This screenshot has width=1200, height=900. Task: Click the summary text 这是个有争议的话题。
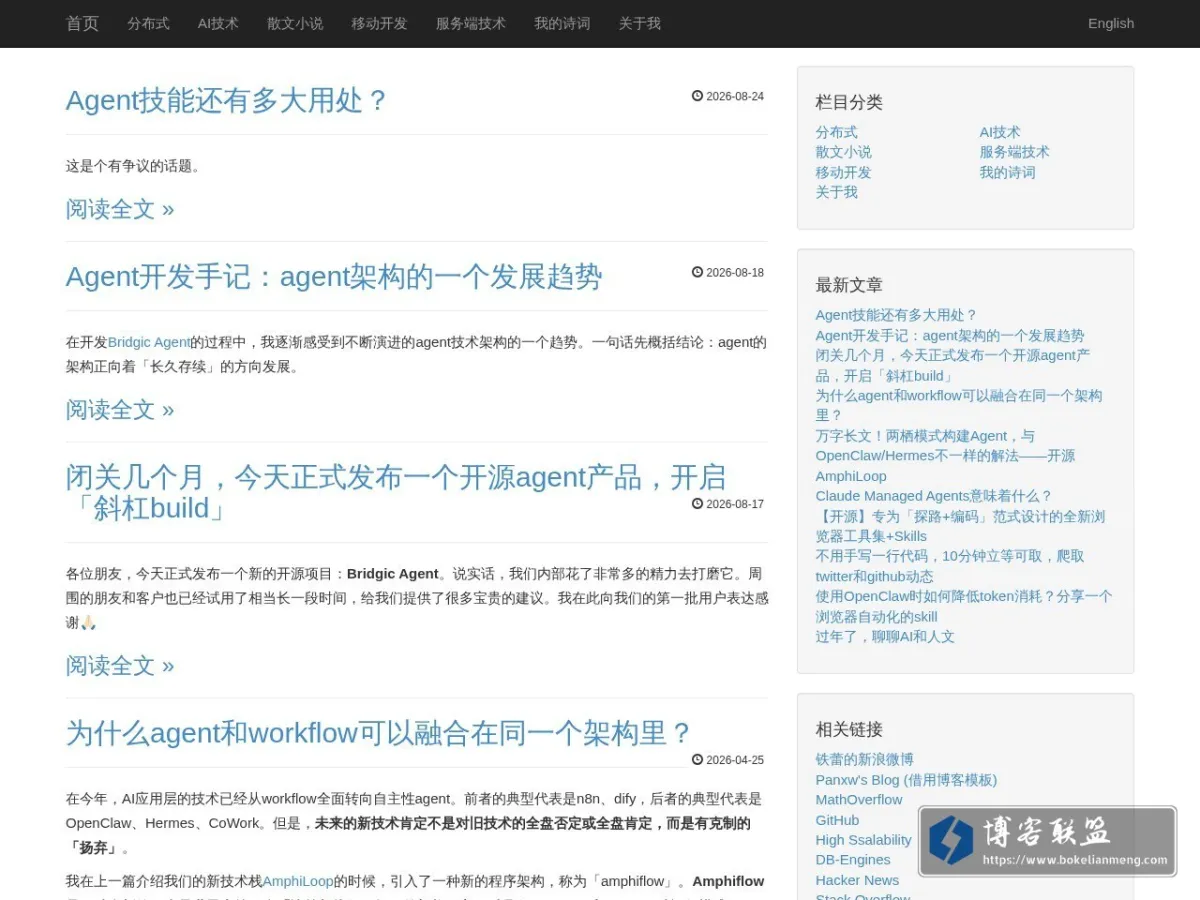pyautogui.click(x=134, y=166)
